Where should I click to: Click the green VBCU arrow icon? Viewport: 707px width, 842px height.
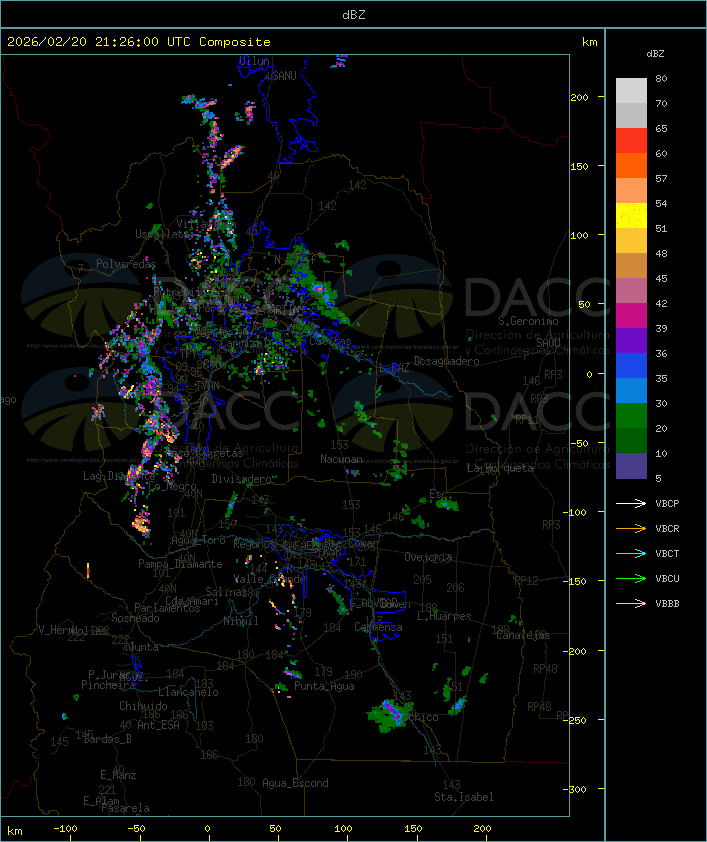(x=631, y=578)
